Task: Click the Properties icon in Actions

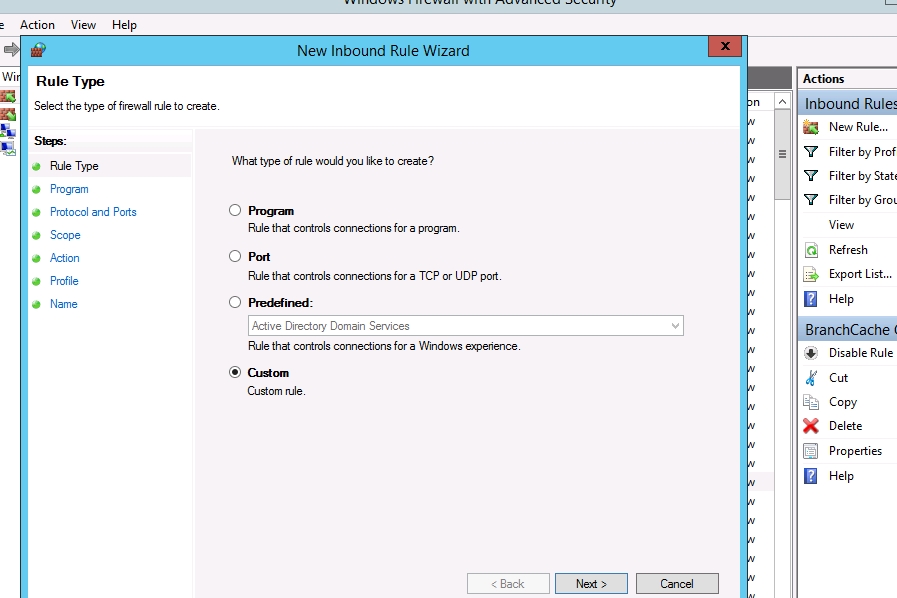Action: click(811, 451)
